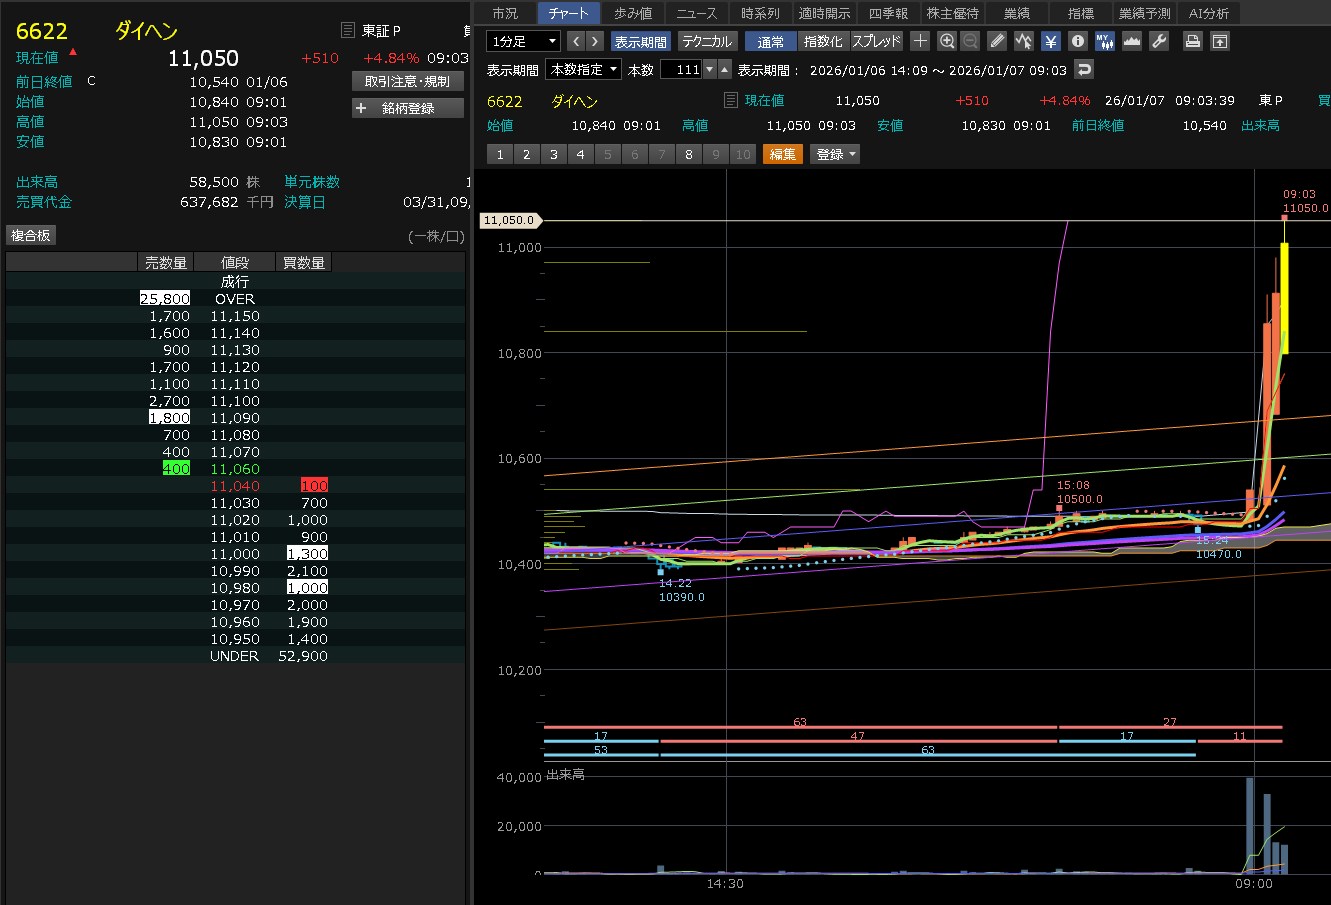Open the chart information icon
The width and height of the screenshot is (1331, 905).
tap(1078, 41)
